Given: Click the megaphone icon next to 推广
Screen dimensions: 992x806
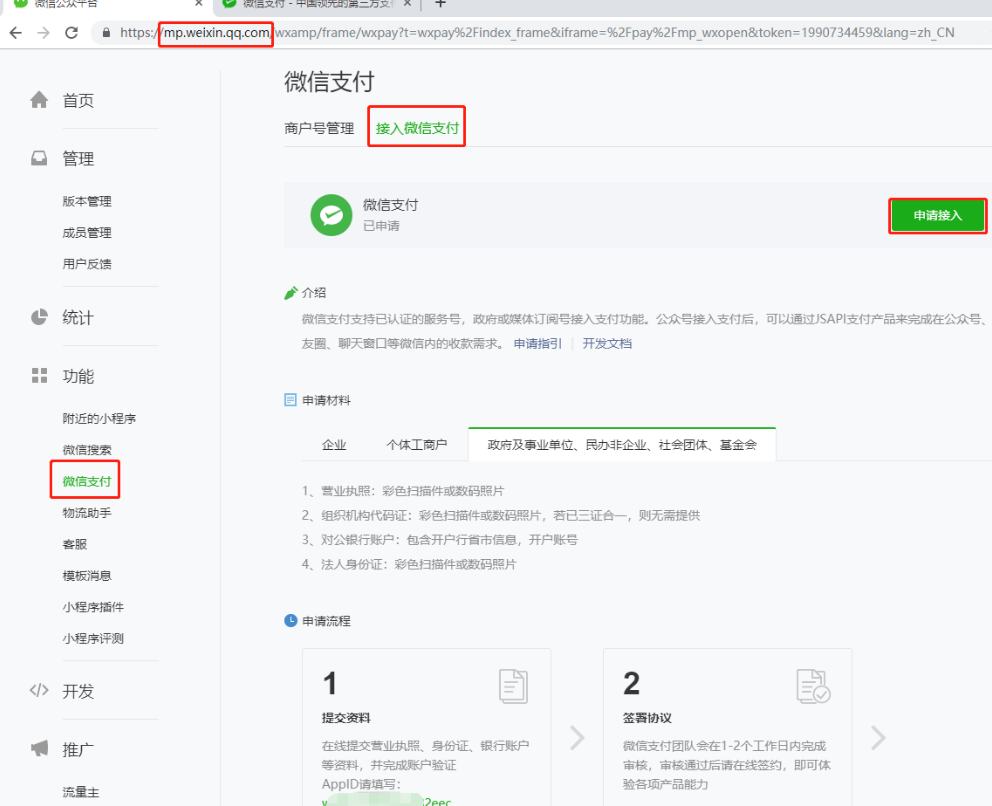Looking at the screenshot, I should click(39, 749).
